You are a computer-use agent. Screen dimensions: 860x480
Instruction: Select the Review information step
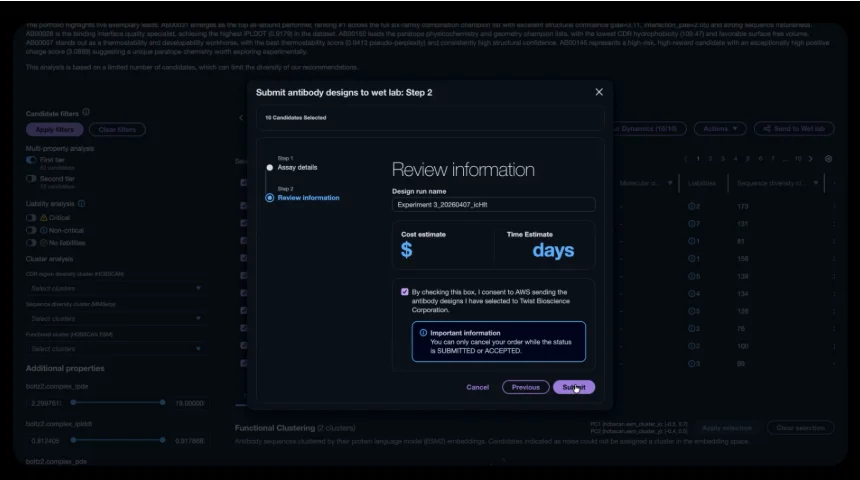(270, 198)
